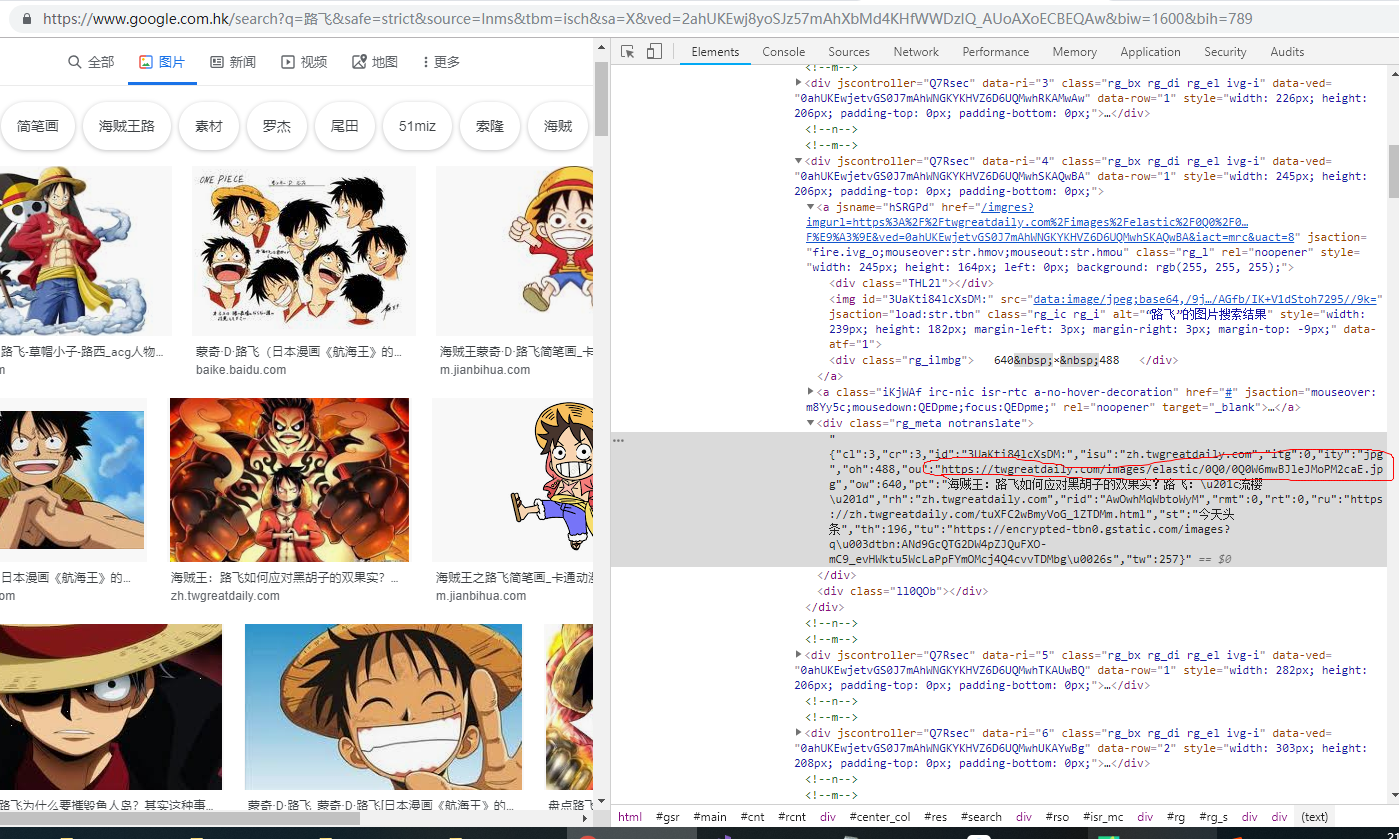1399x839 pixels.
Task: Open the baike.baidu.com source link
Action: (240, 369)
